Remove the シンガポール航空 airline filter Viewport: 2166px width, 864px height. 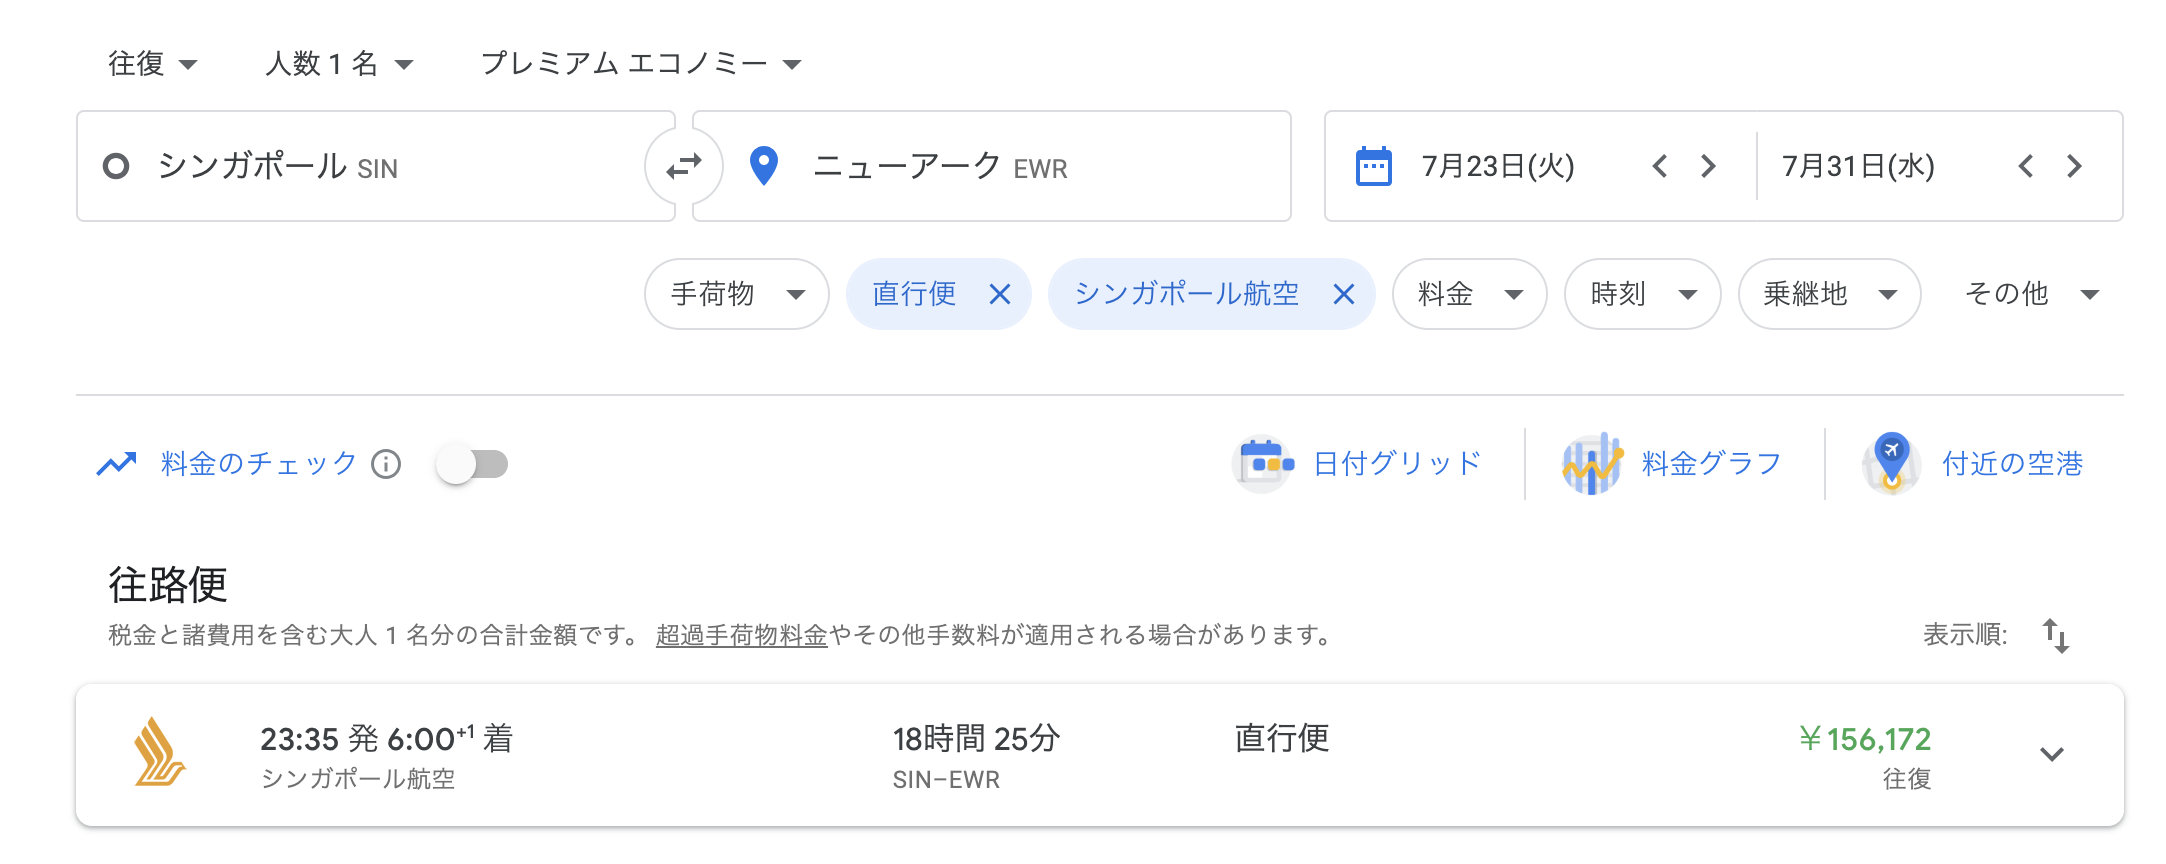[x=1344, y=294]
